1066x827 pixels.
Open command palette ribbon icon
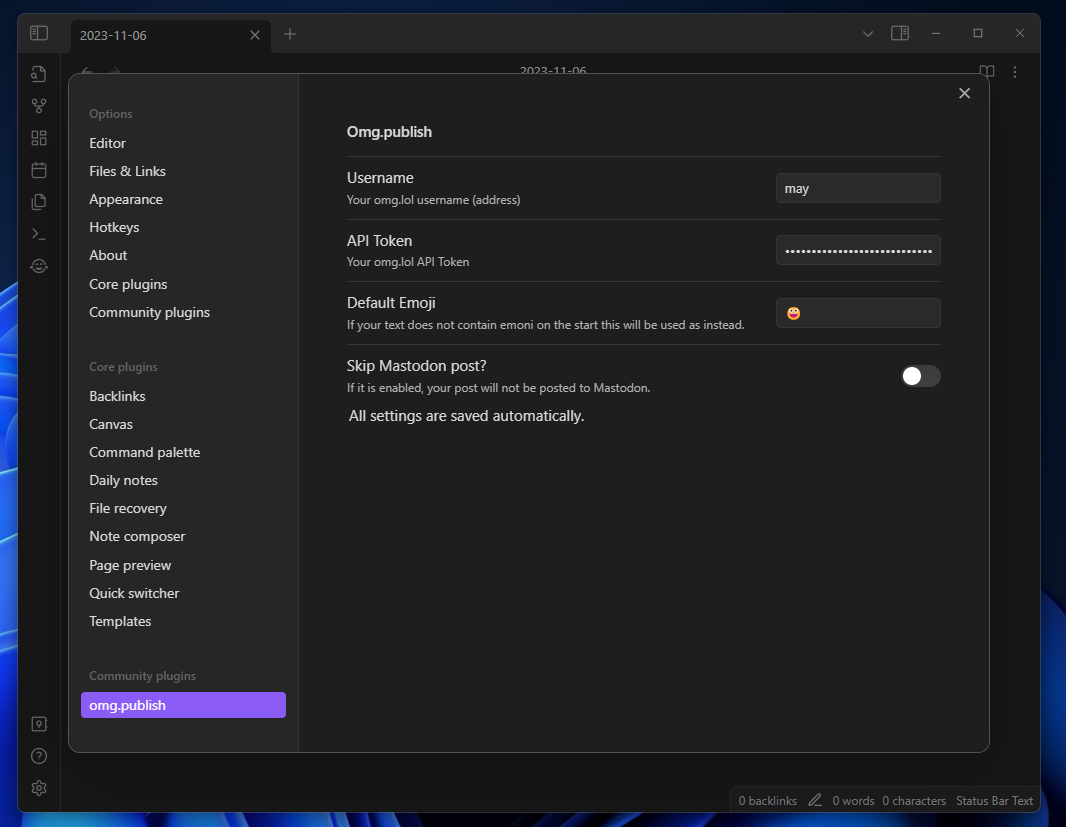coord(39,234)
